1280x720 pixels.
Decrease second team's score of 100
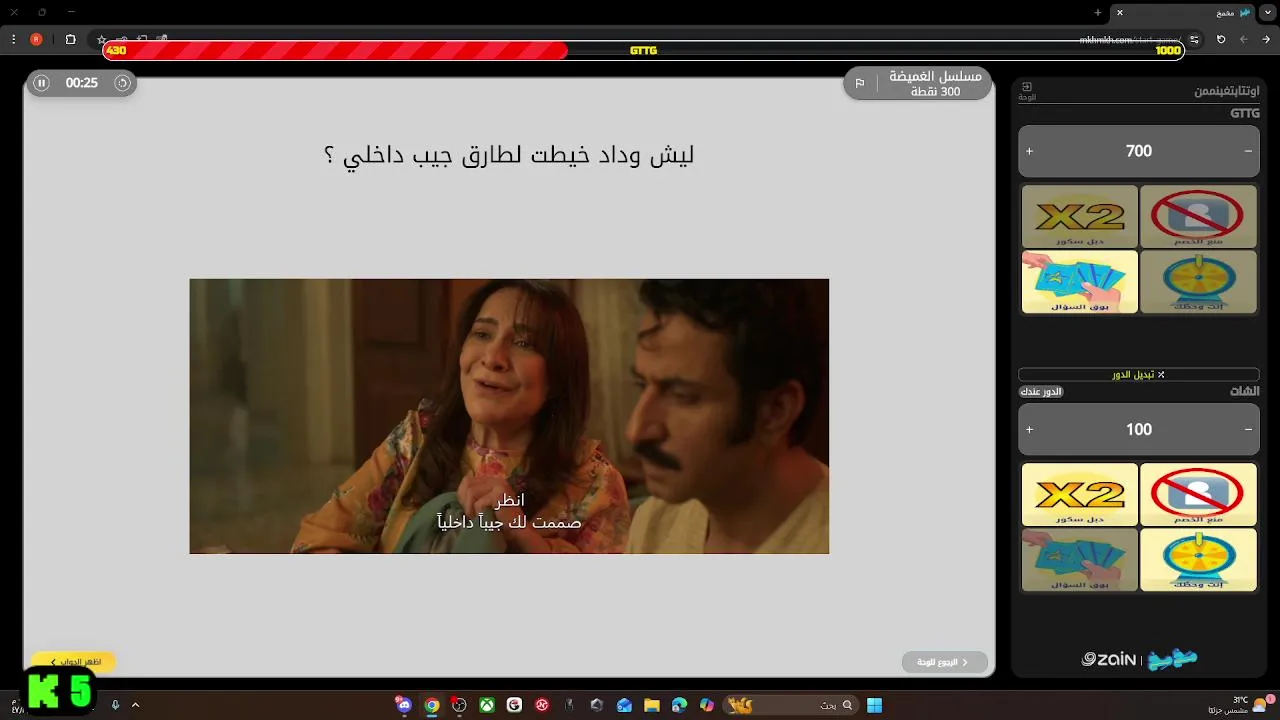pyautogui.click(x=1248, y=429)
